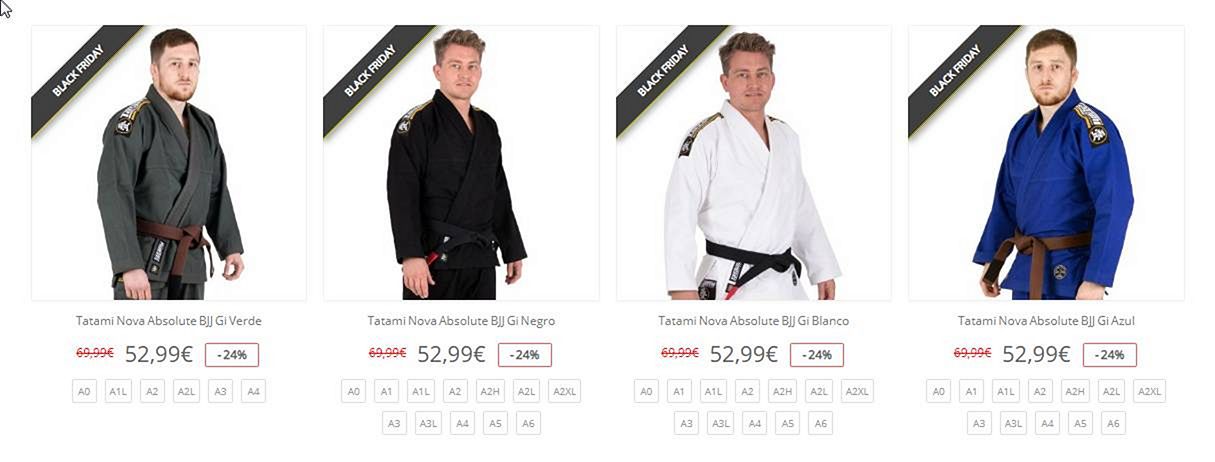Select size A6 for Gi Negro

[x=528, y=423]
